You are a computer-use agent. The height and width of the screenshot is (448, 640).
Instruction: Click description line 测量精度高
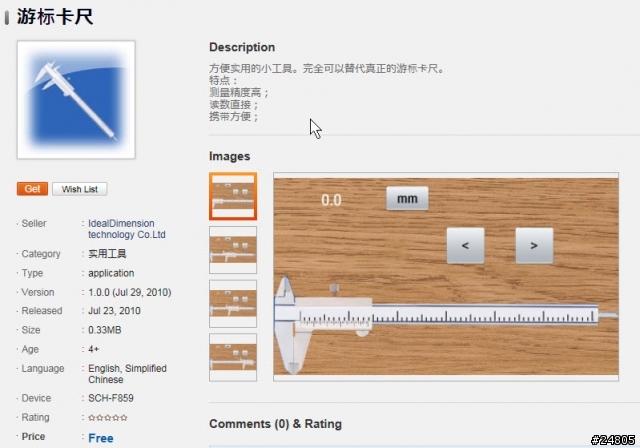click(x=238, y=93)
